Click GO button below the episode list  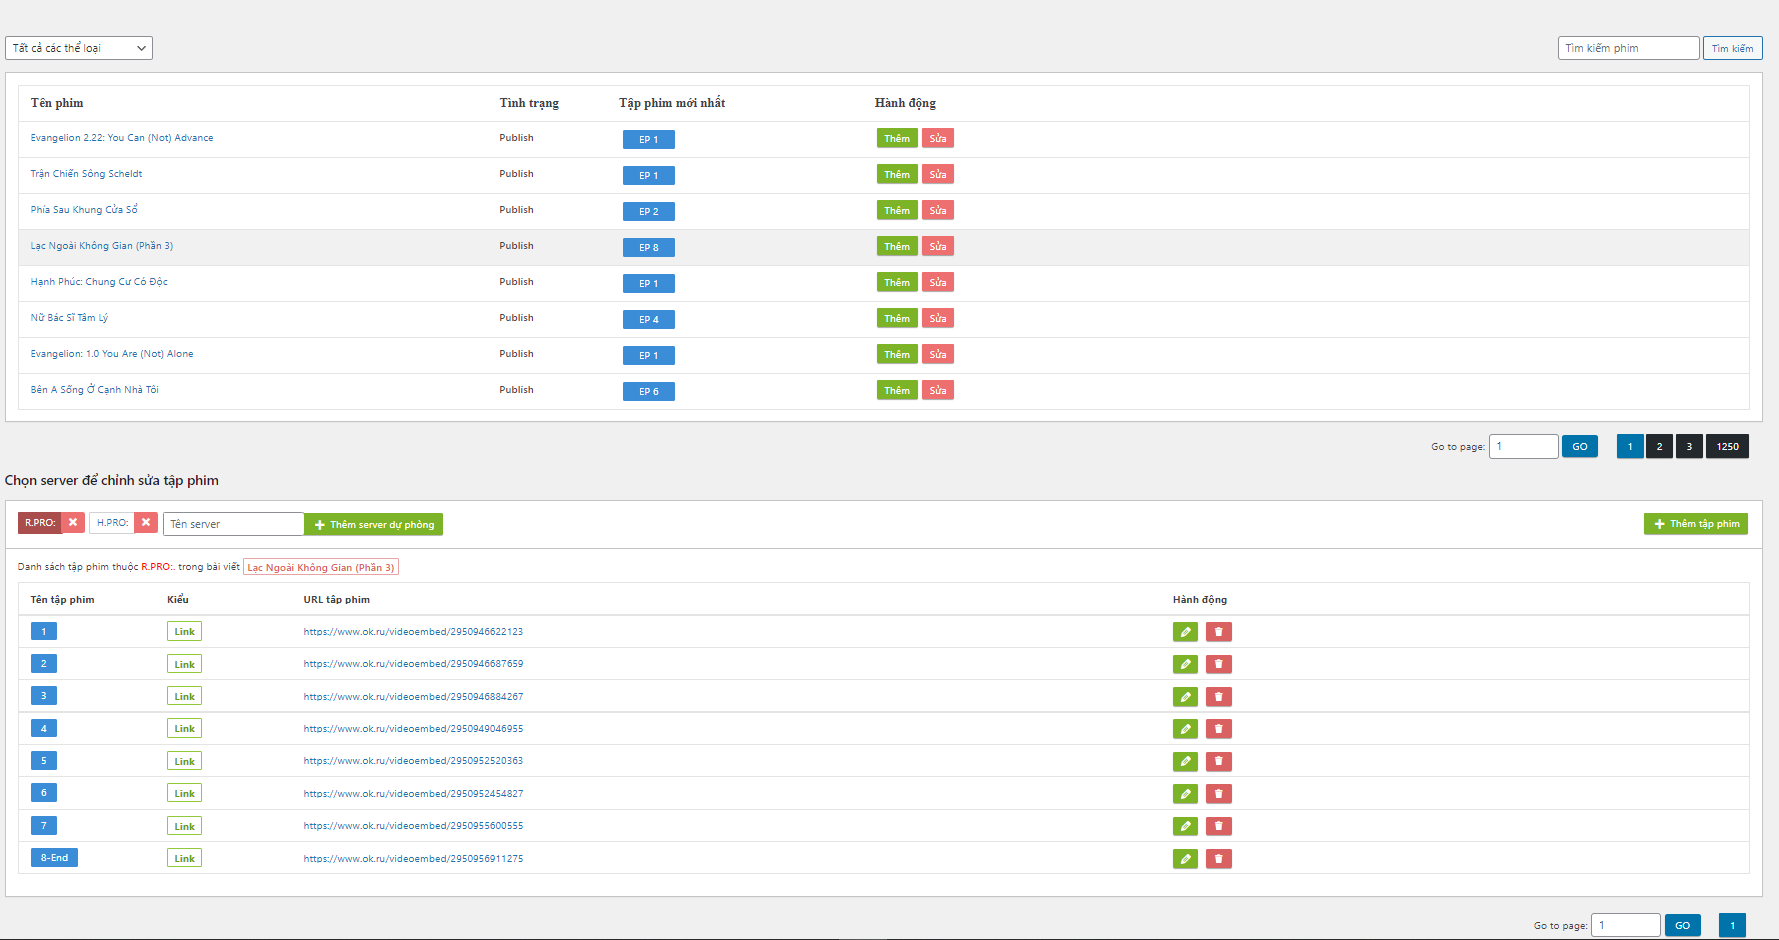(1683, 925)
